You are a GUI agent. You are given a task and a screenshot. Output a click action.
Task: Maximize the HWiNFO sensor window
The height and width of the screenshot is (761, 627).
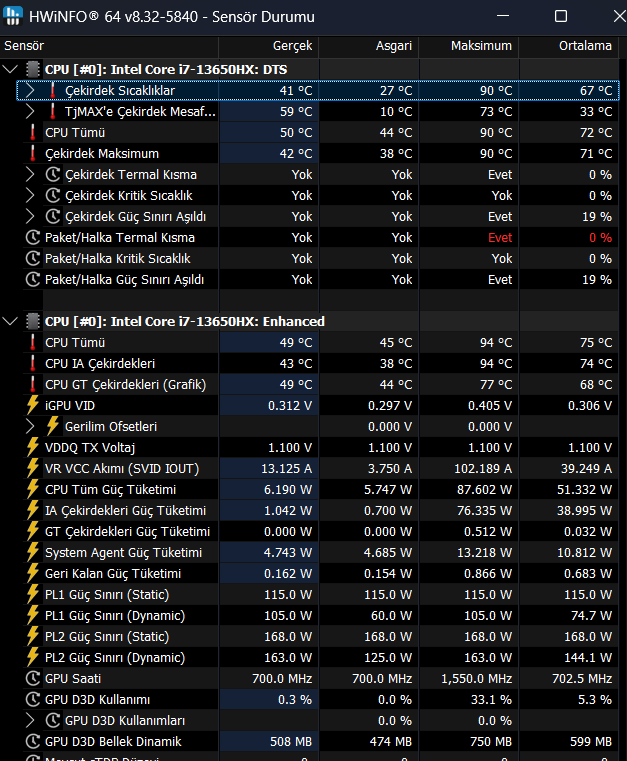coord(561,16)
